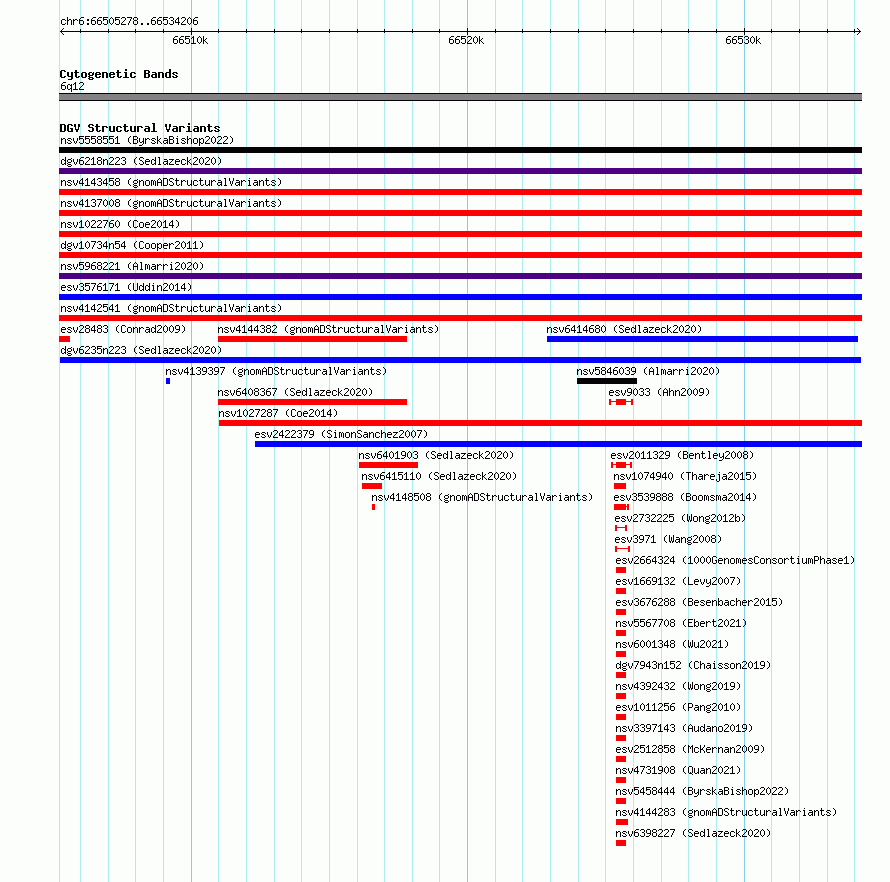Click the nsv4392432 (Wong2019) label

[x=678, y=686]
